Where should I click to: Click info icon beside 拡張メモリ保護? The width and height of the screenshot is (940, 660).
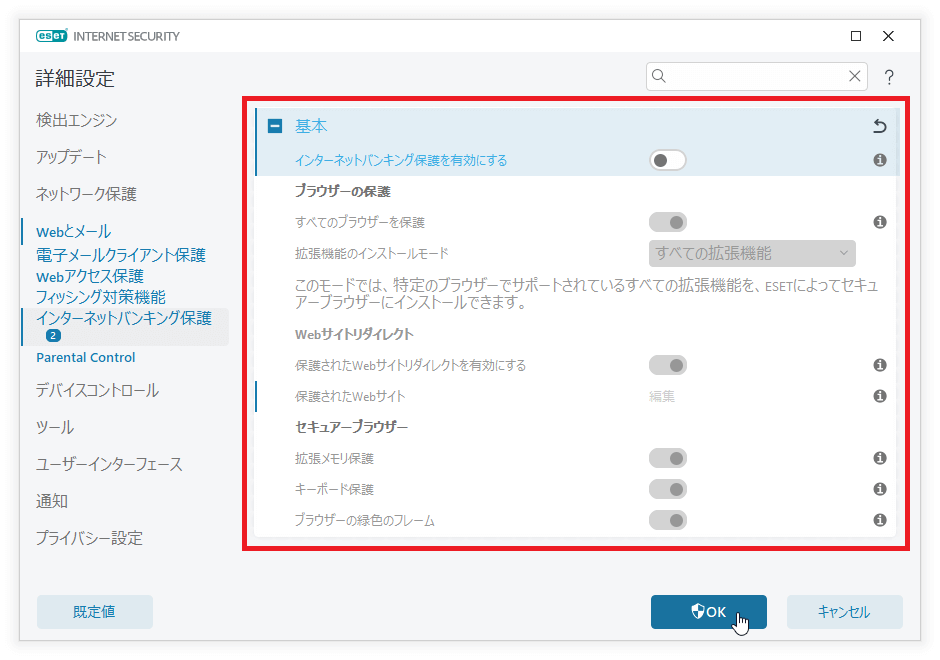tap(880, 458)
